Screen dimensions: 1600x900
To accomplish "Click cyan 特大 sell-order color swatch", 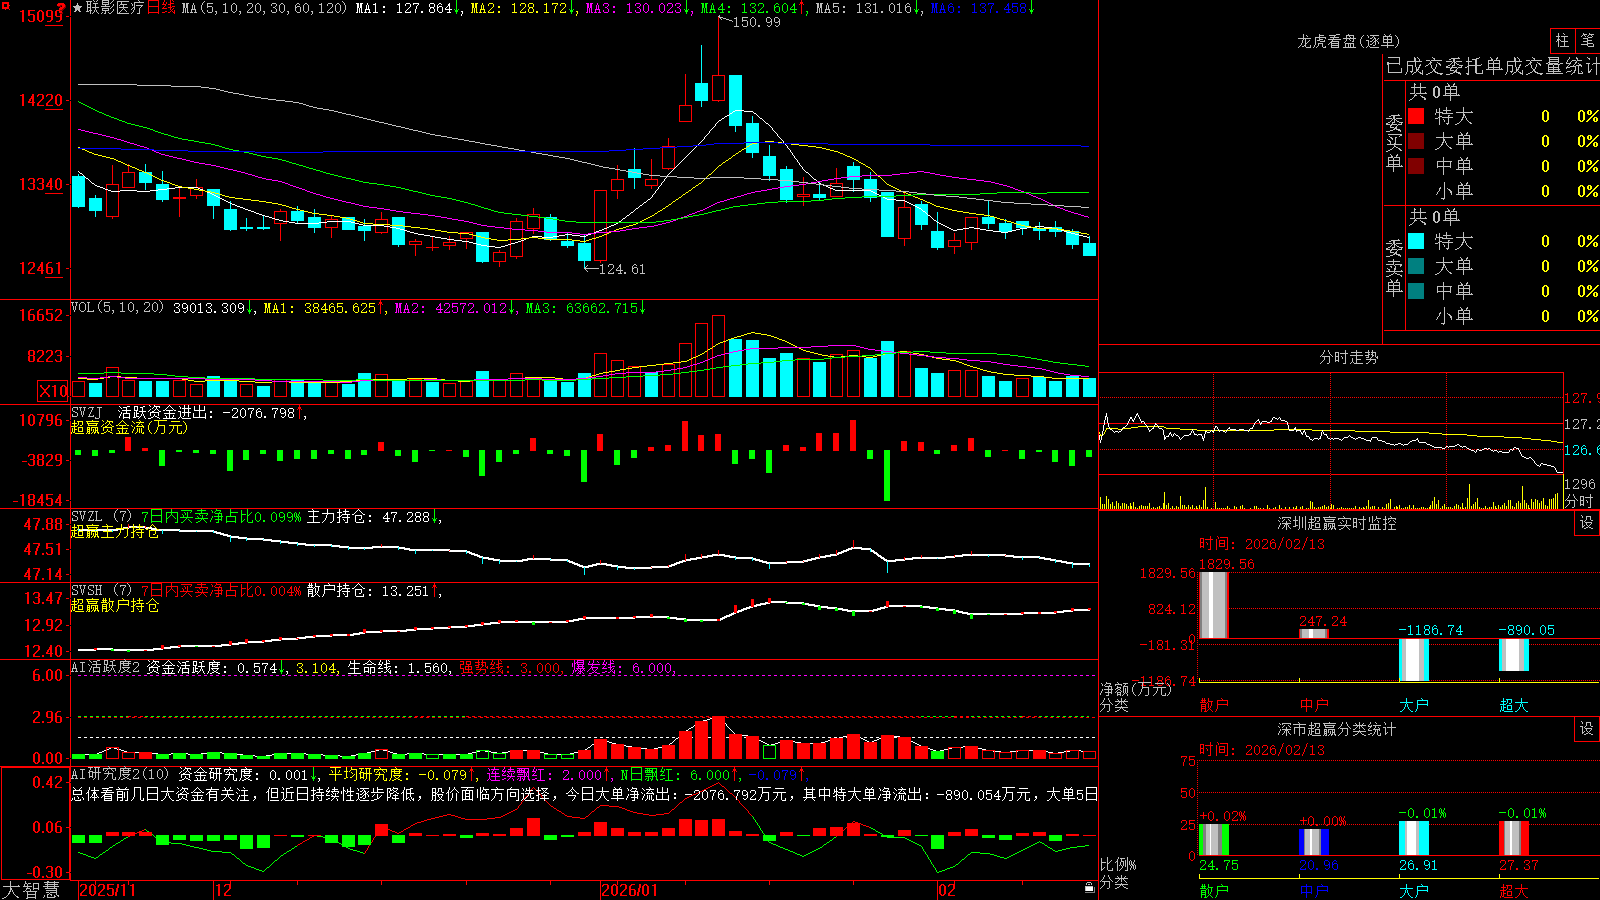I will (1416, 241).
